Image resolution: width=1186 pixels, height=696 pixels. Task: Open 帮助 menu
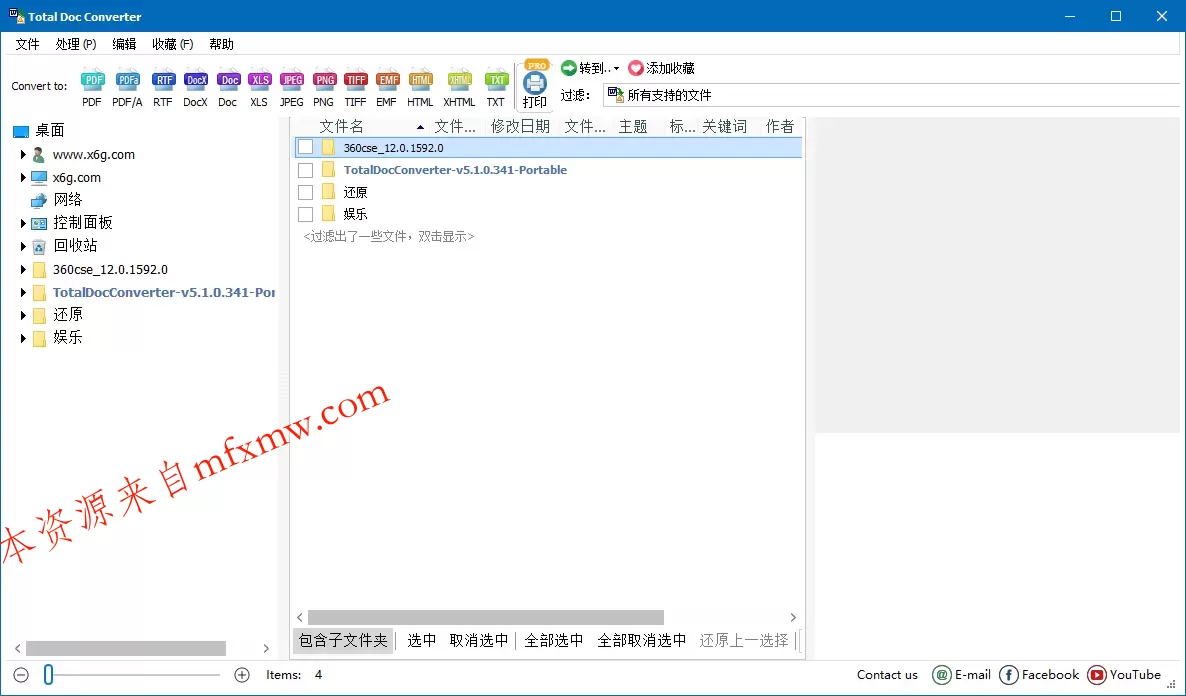coord(222,44)
